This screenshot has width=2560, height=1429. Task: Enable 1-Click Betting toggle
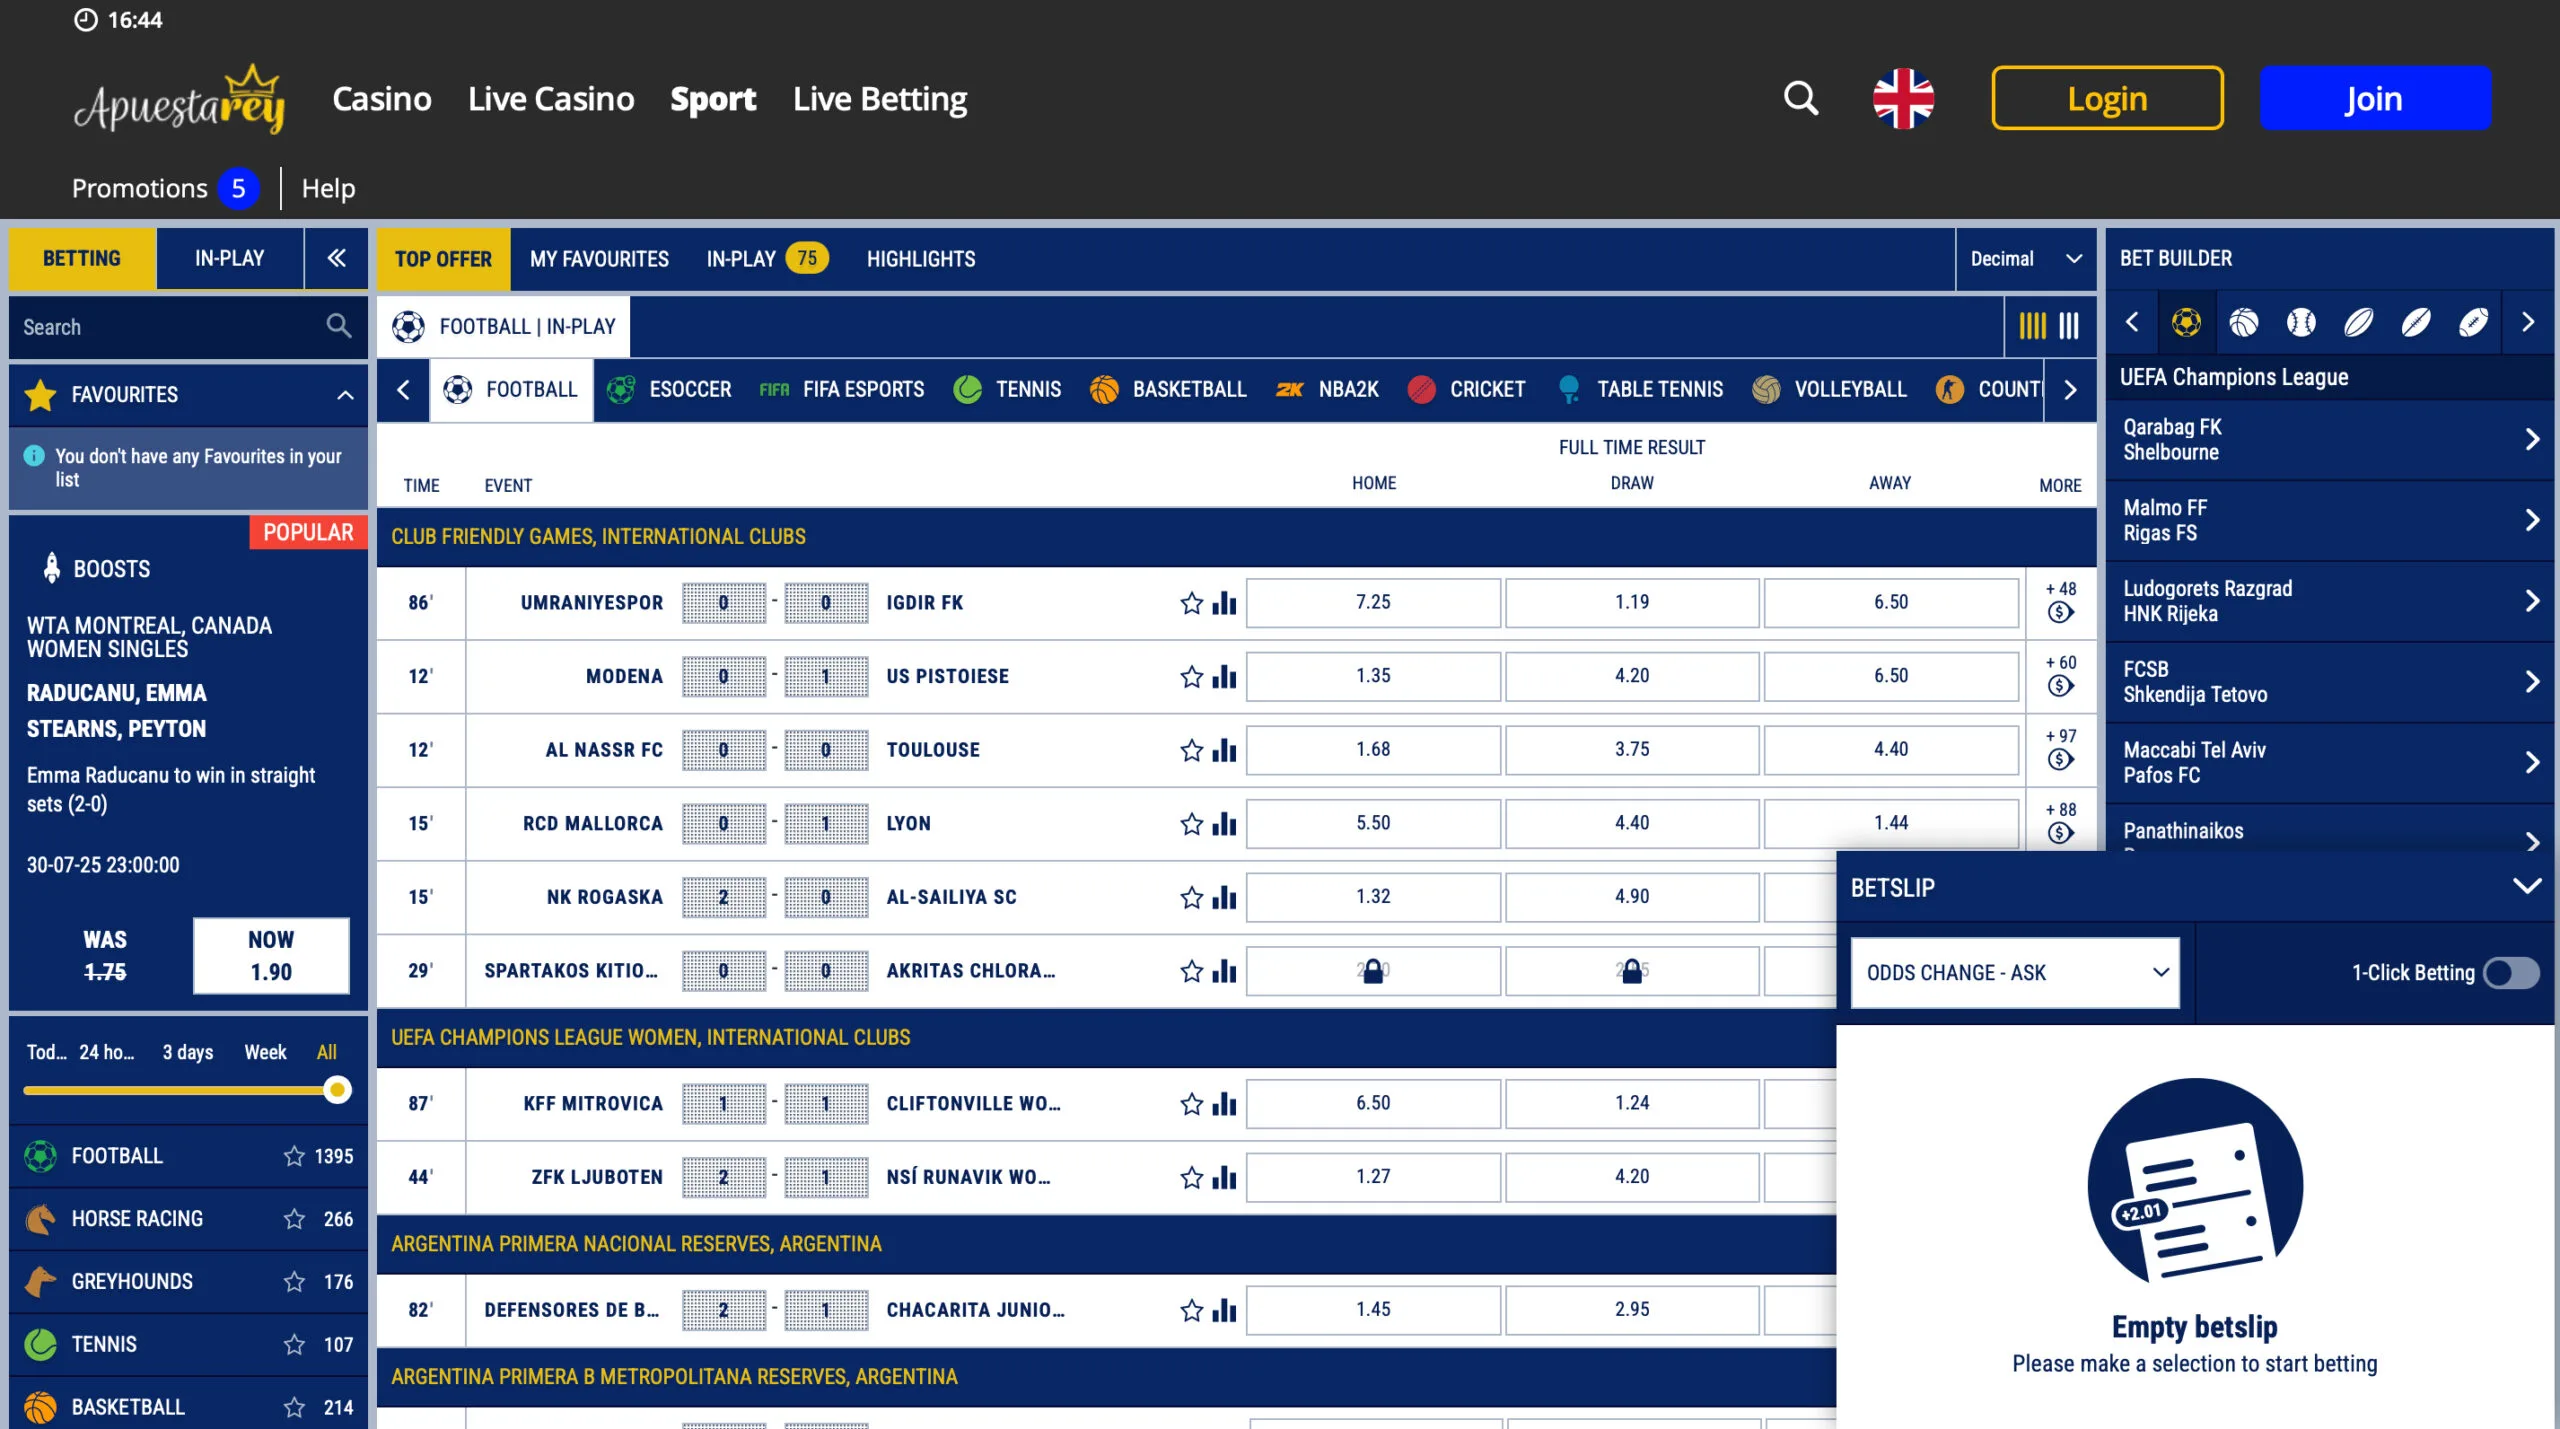2511,972
